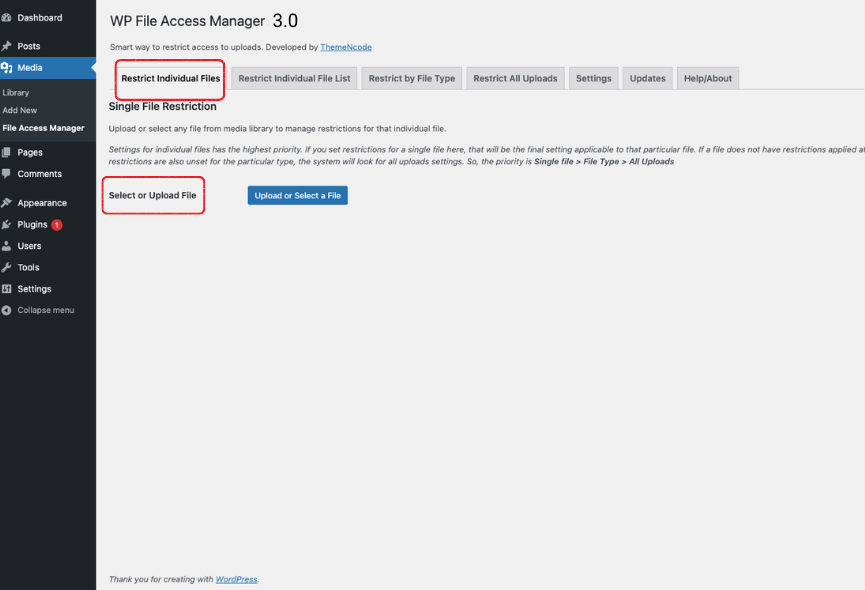Follow the WordPress footer link
The width and height of the screenshot is (865, 590).
pyautogui.click(x=236, y=580)
